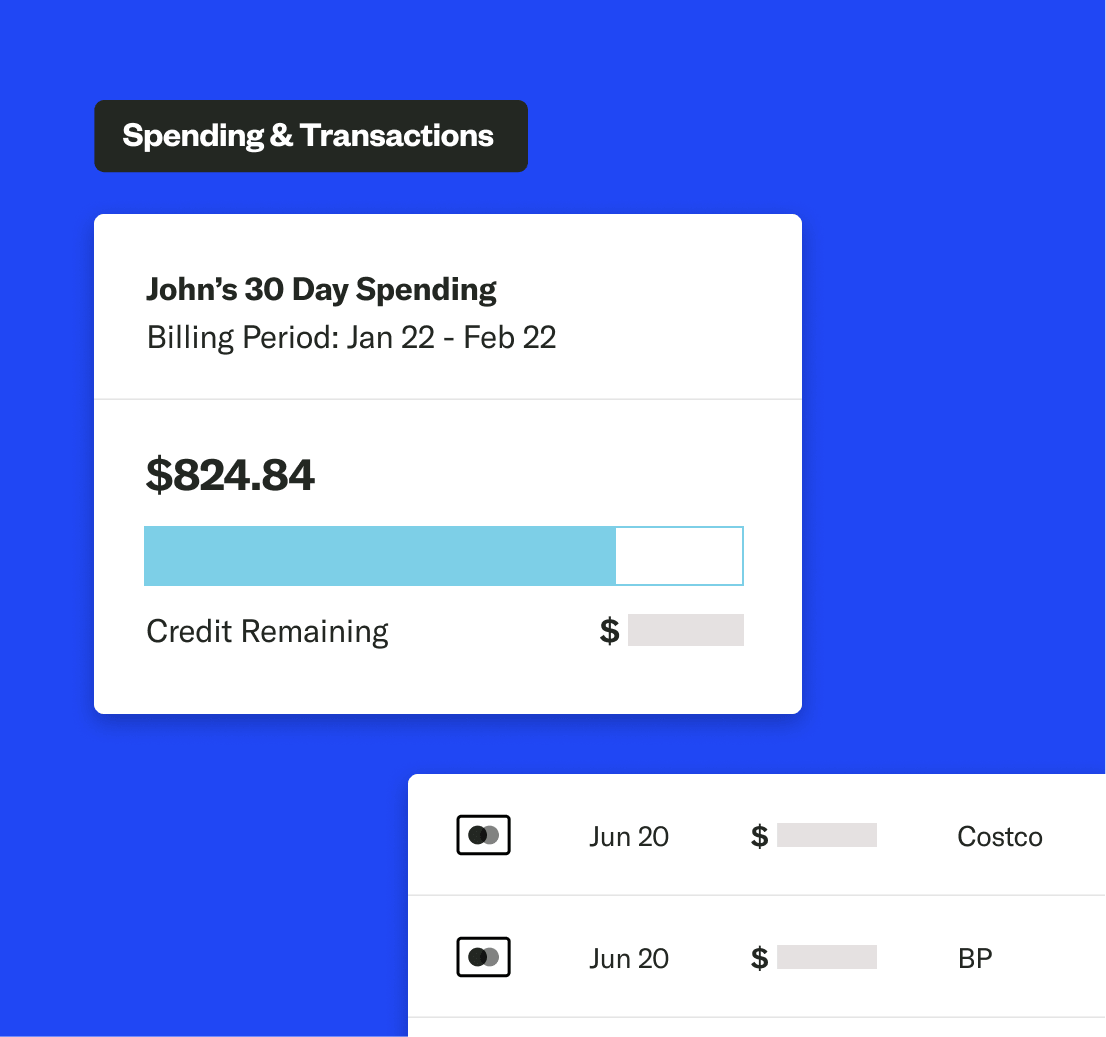Click the unfilled white end of spending bar
Image resolution: width=1106 pixels, height=1037 pixels.
click(x=678, y=556)
